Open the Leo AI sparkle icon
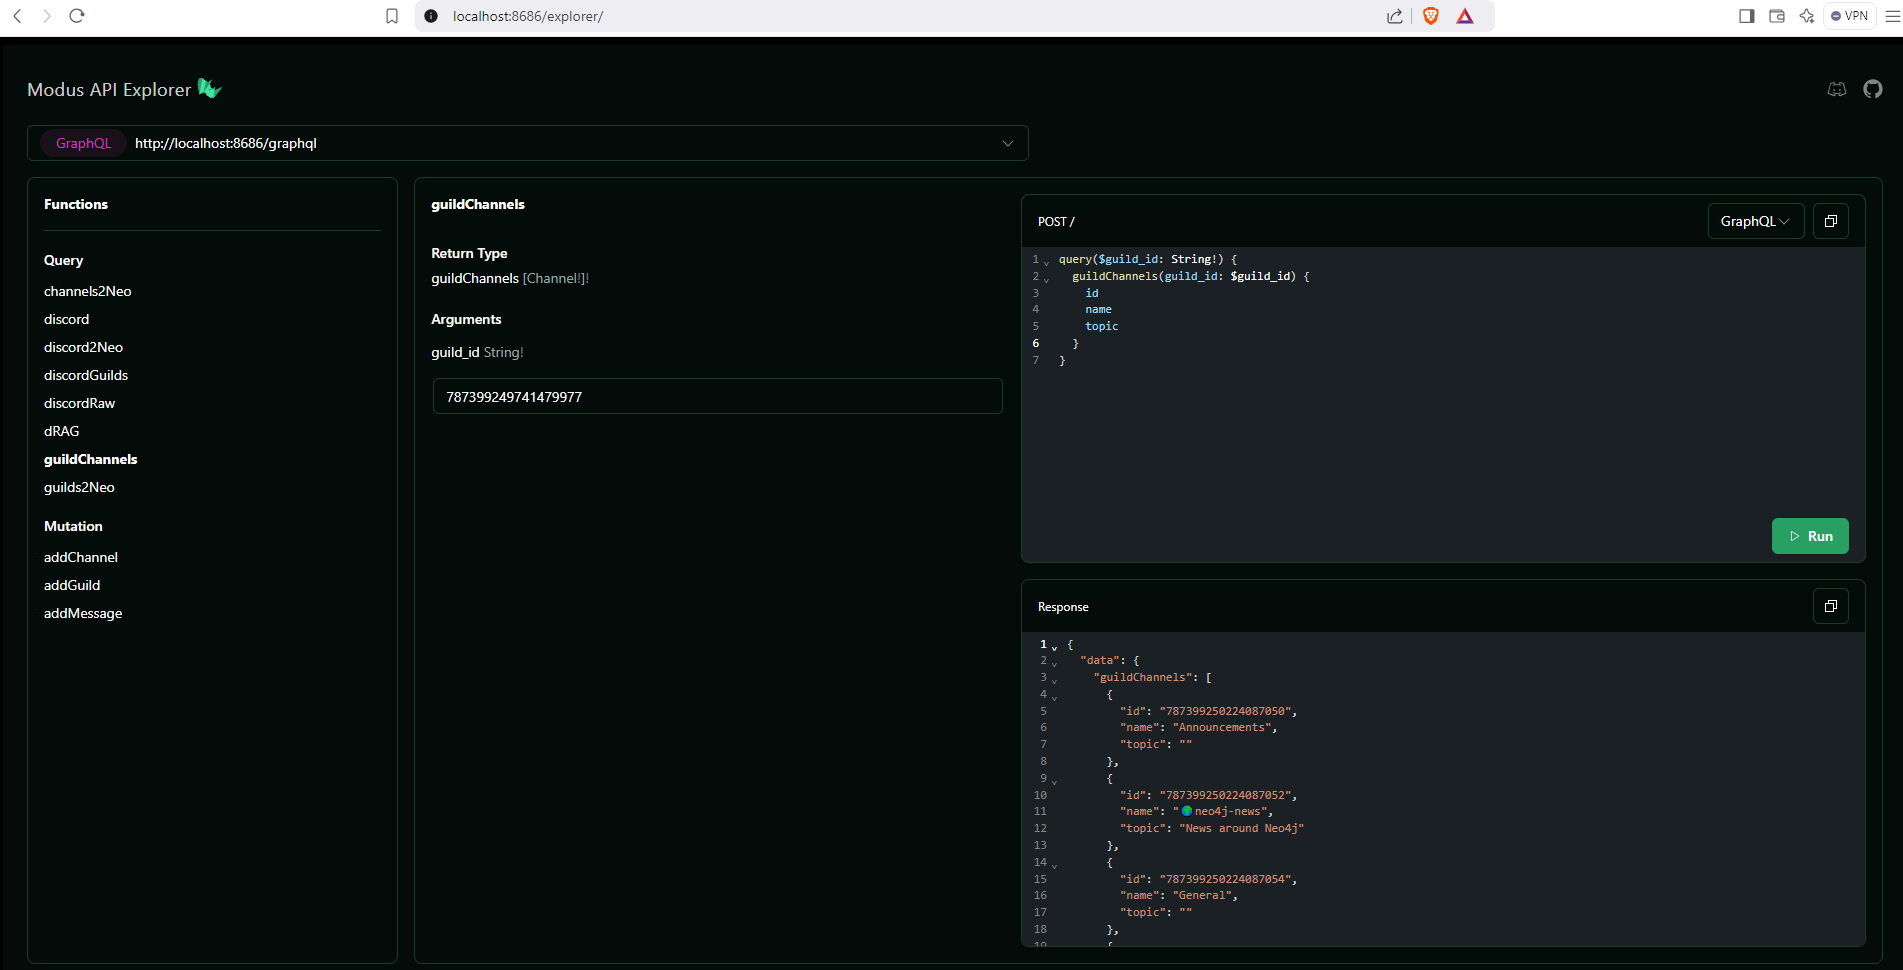 (1807, 16)
